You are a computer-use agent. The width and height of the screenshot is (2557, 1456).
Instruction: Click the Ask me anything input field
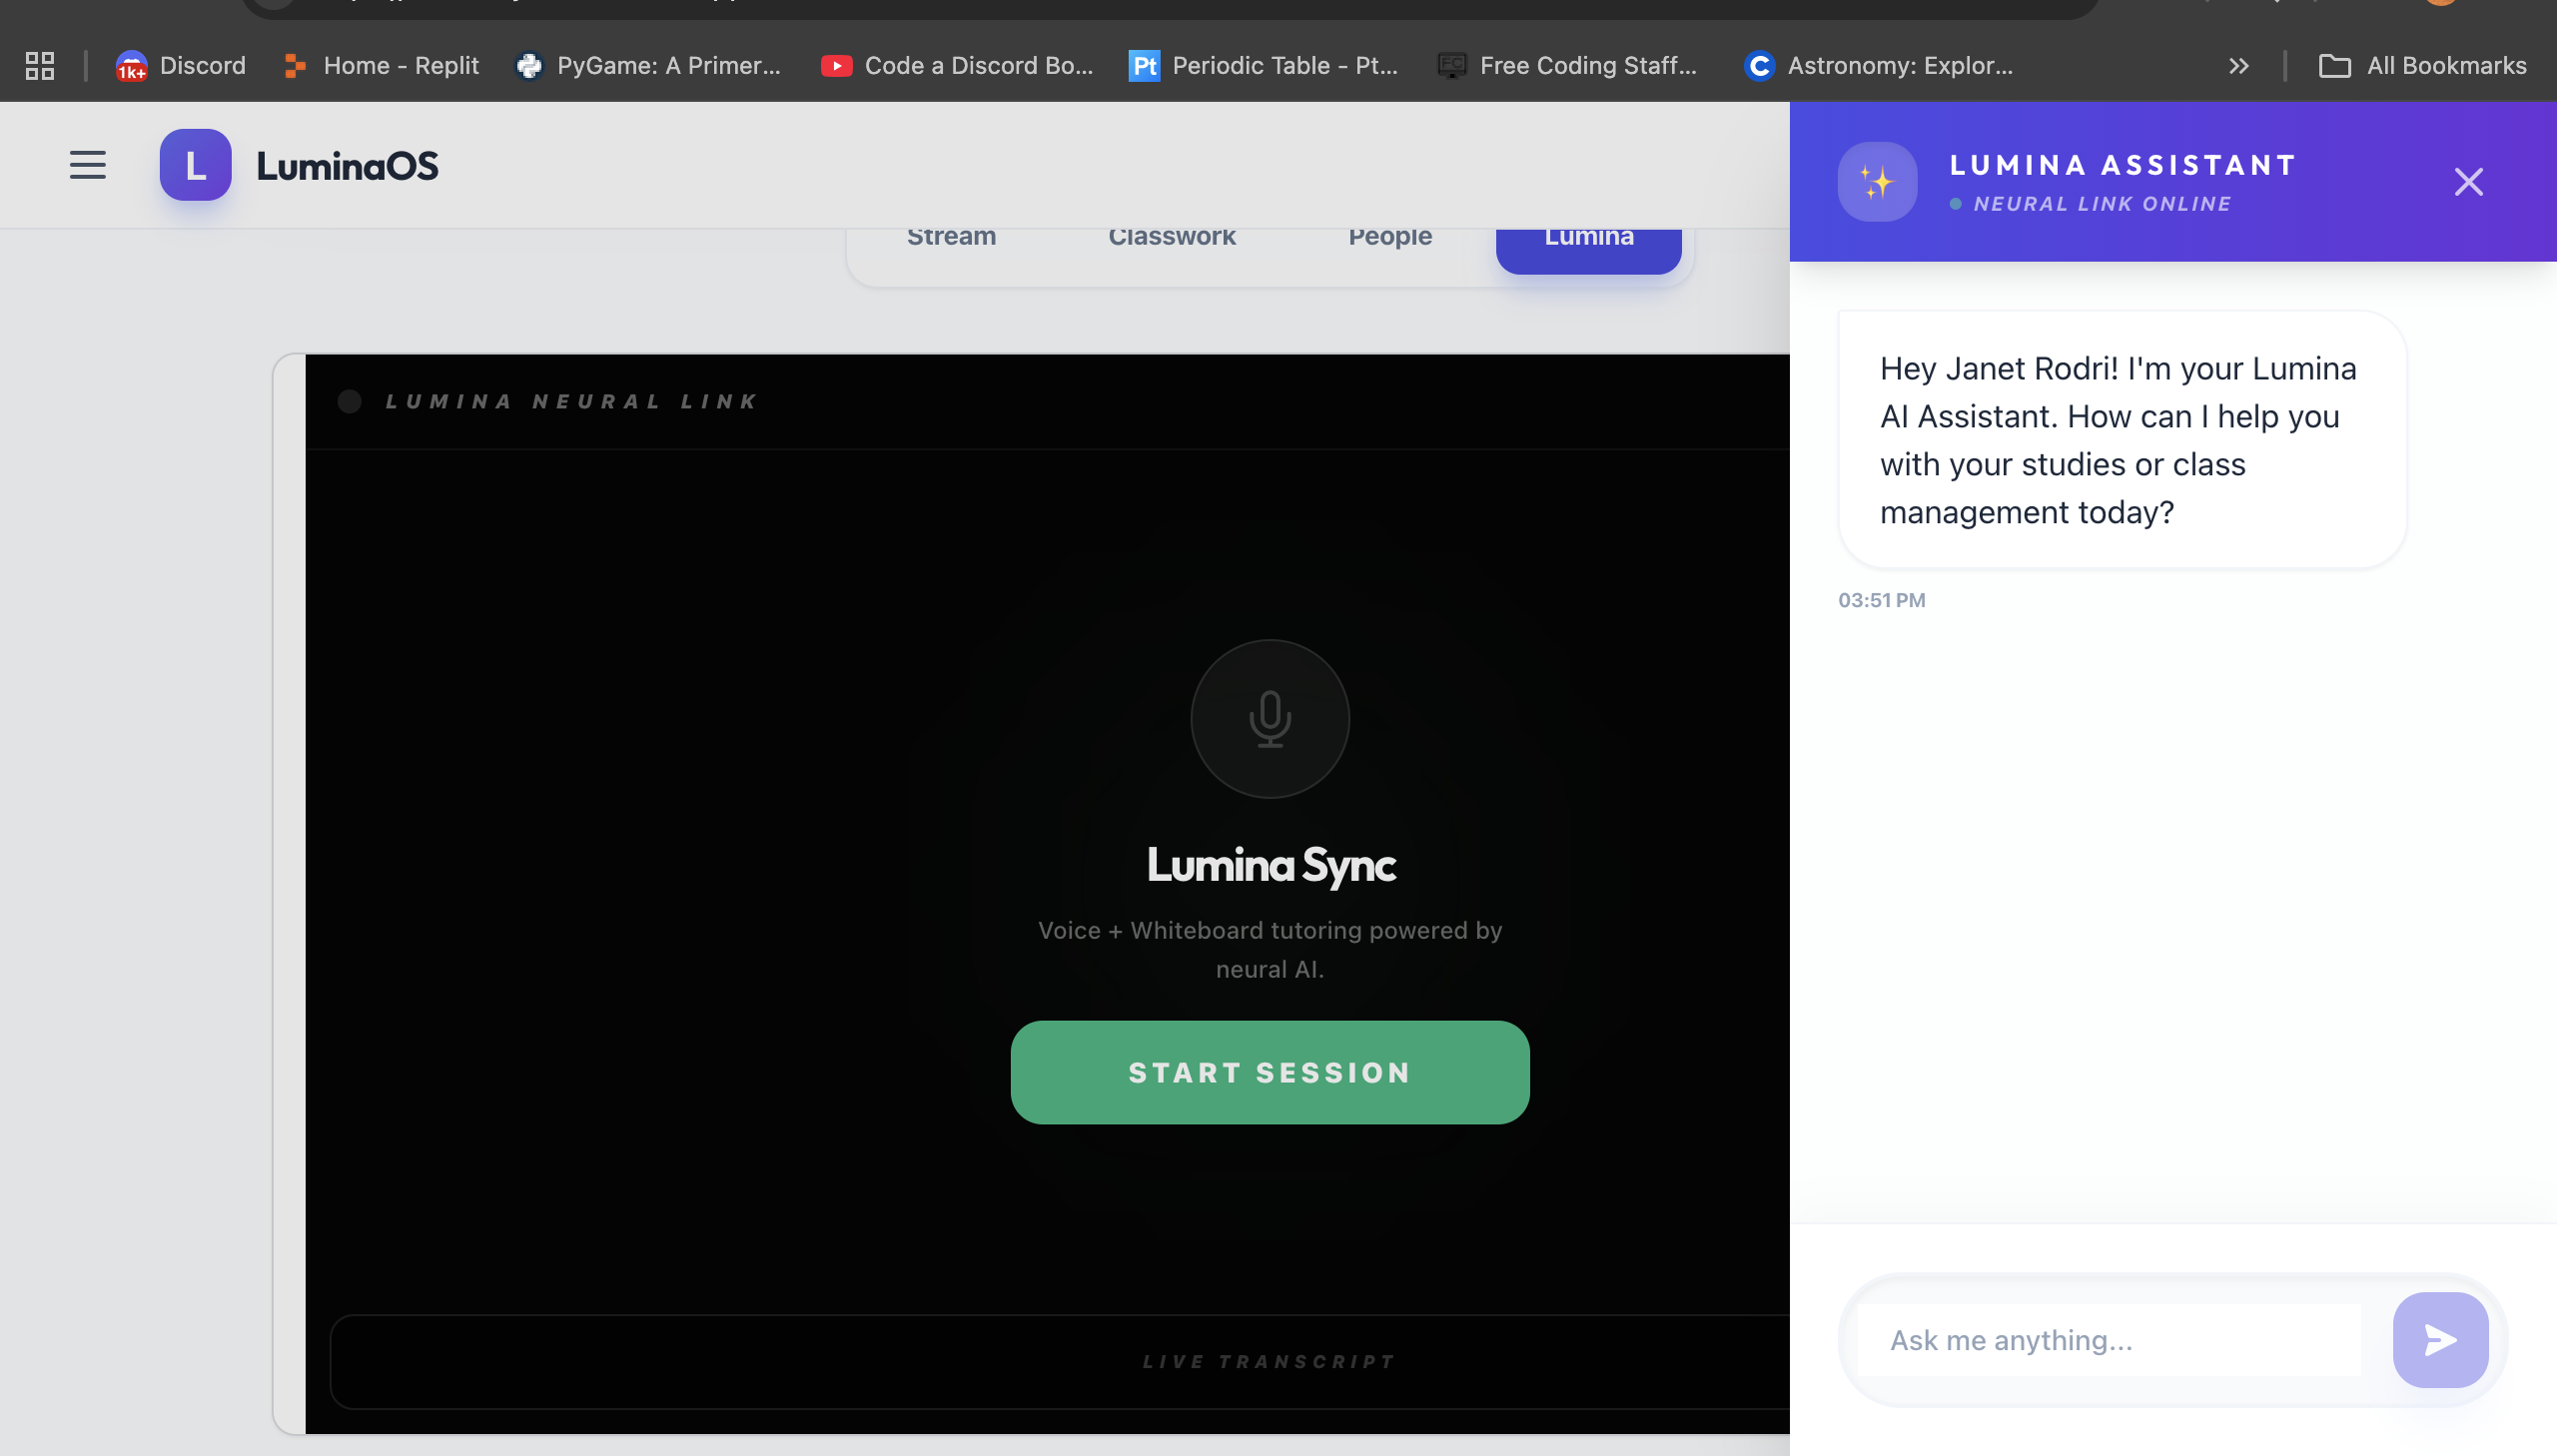click(x=2108, y=1340)
